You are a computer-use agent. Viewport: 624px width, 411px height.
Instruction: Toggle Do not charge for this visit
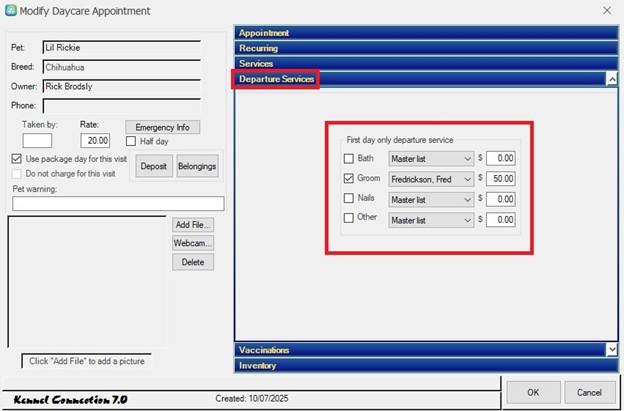click(16, 174)
